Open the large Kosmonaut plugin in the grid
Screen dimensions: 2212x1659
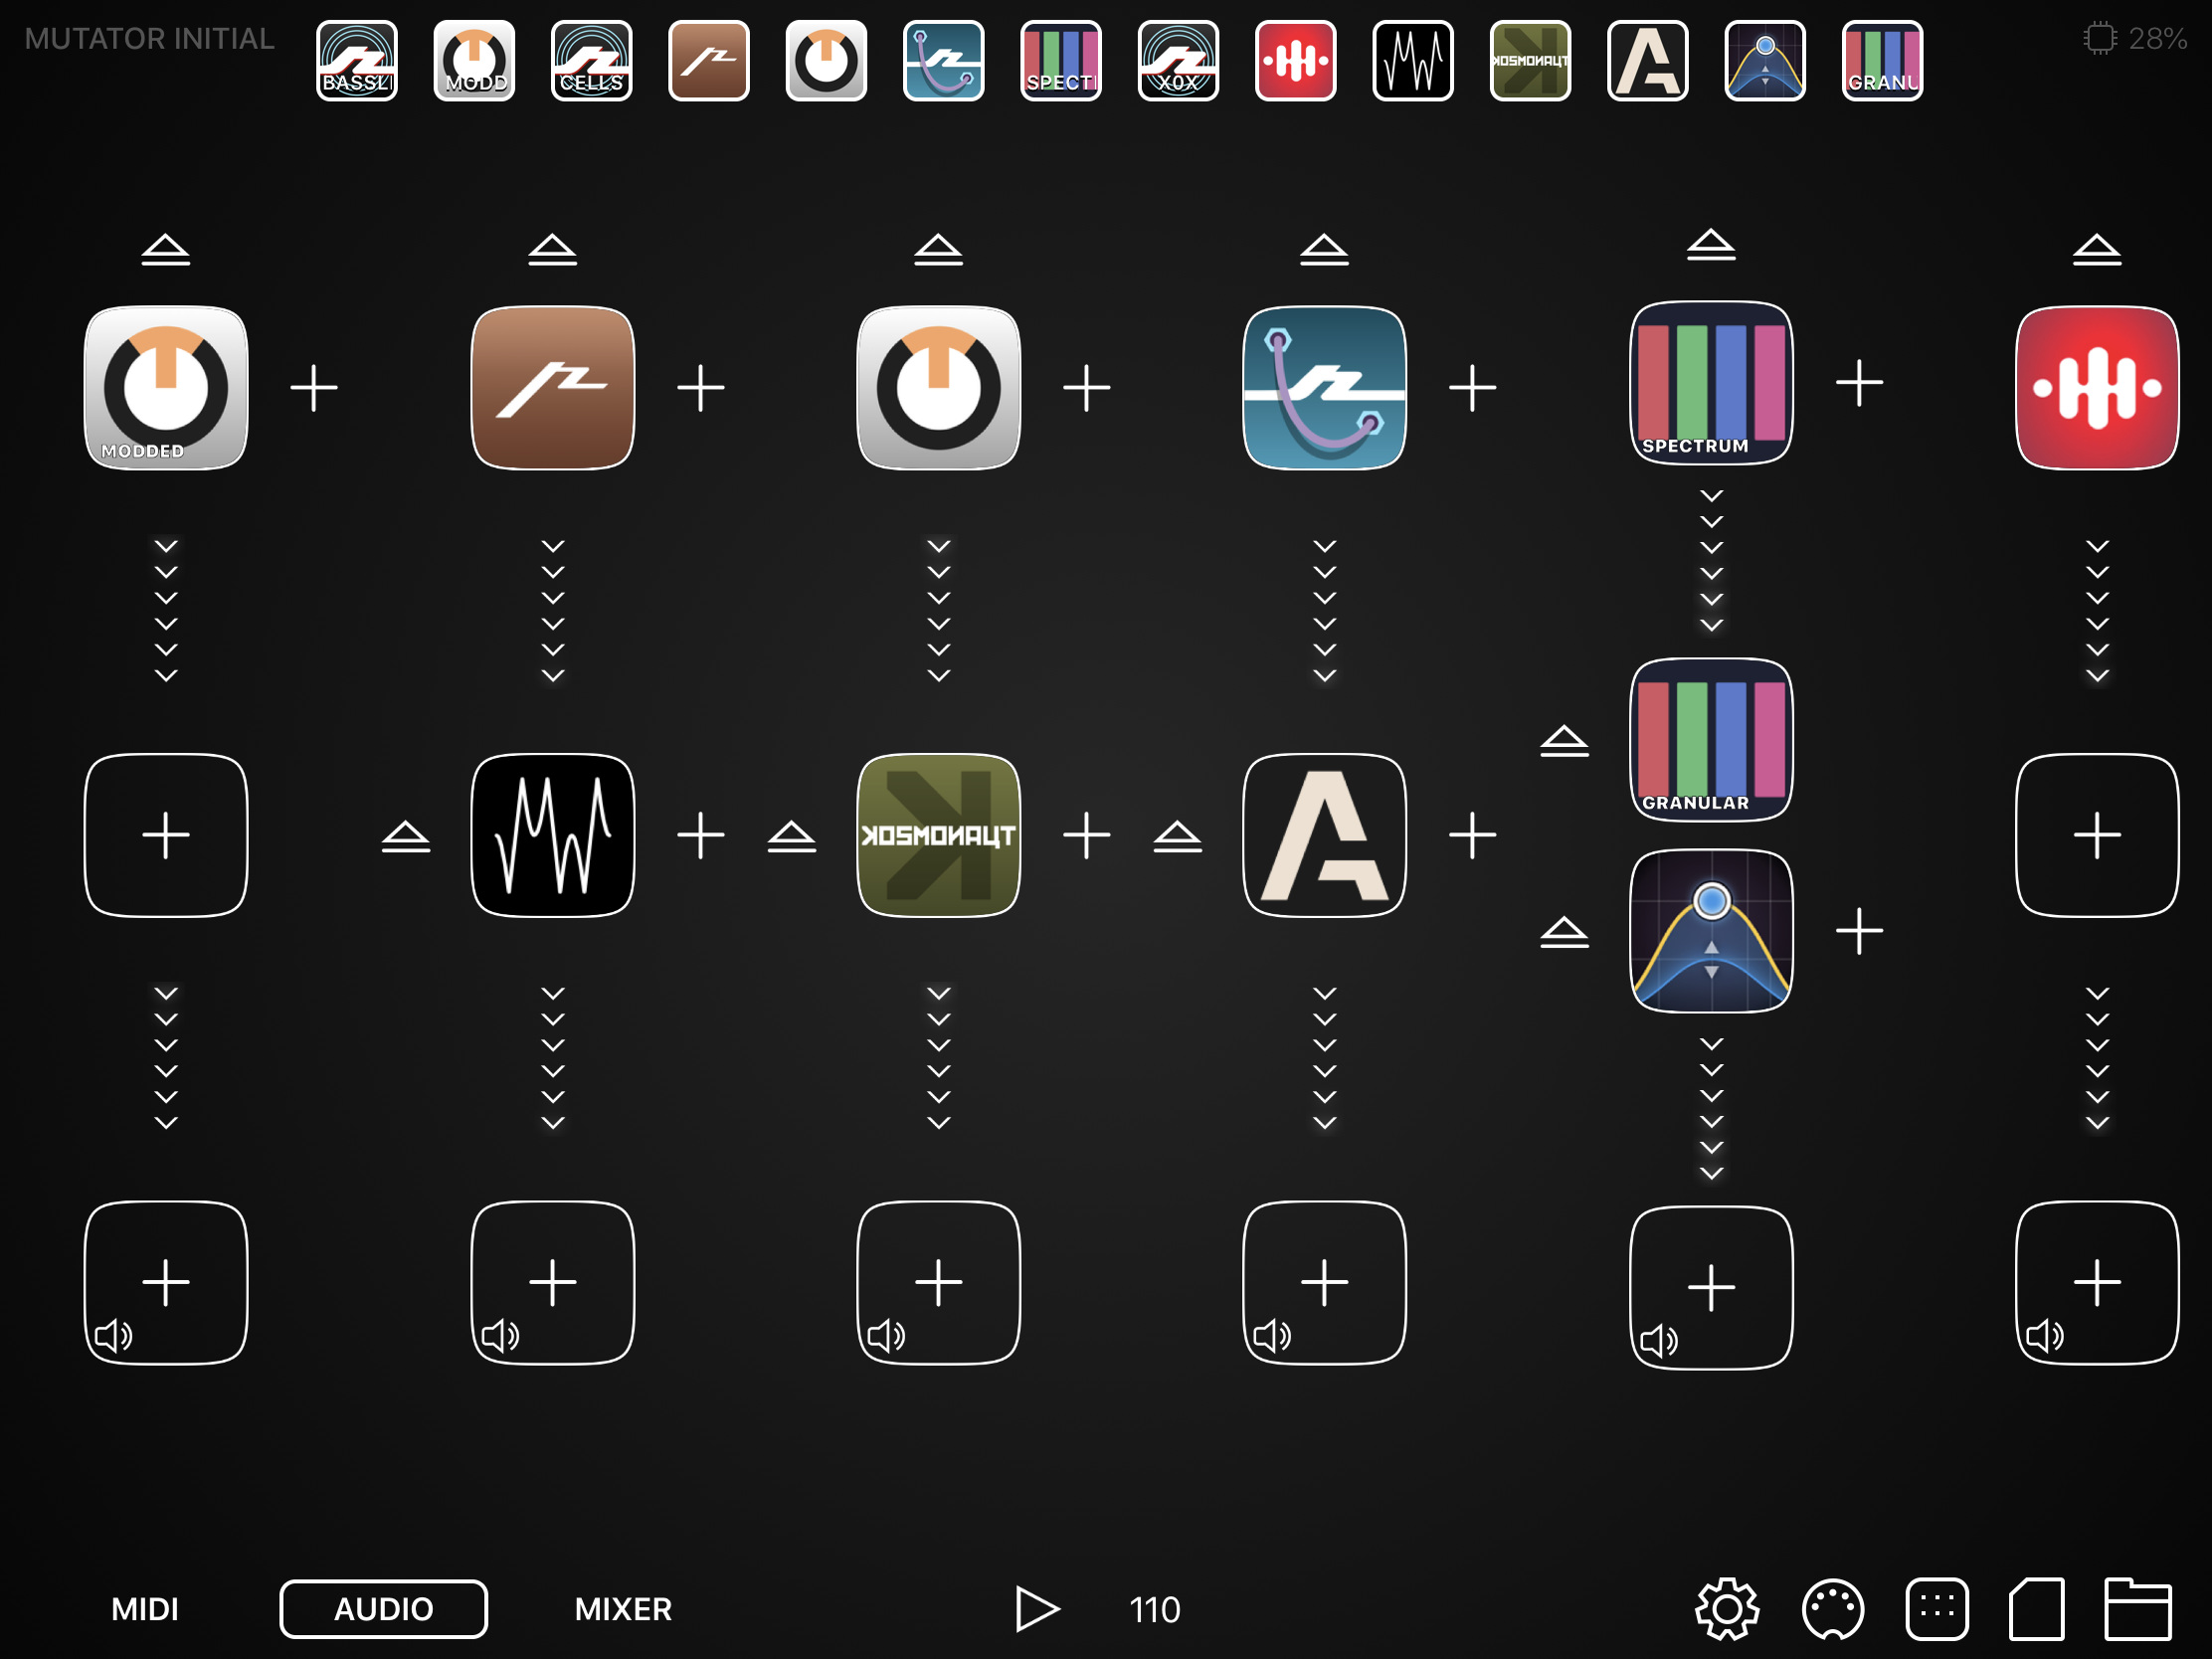[x=939, y=835]
